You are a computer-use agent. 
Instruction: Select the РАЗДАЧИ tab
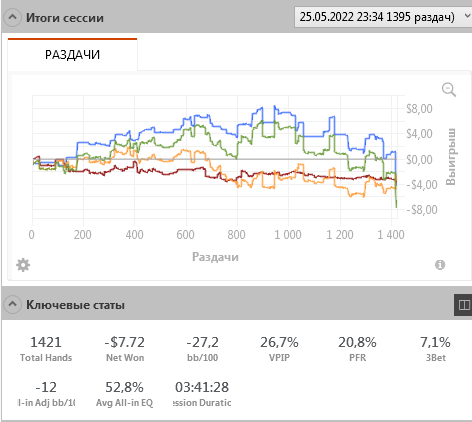(x=72, y=54)
